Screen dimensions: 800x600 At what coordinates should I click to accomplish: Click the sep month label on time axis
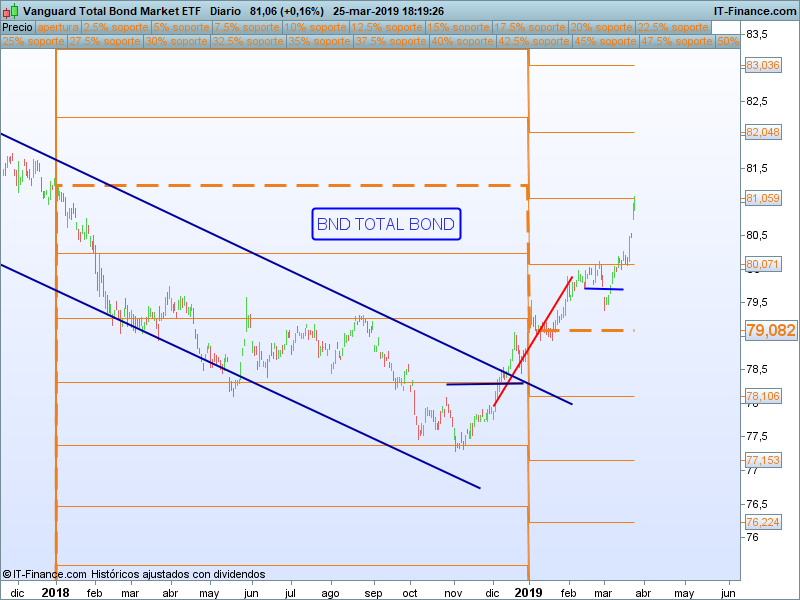(373, 593)
